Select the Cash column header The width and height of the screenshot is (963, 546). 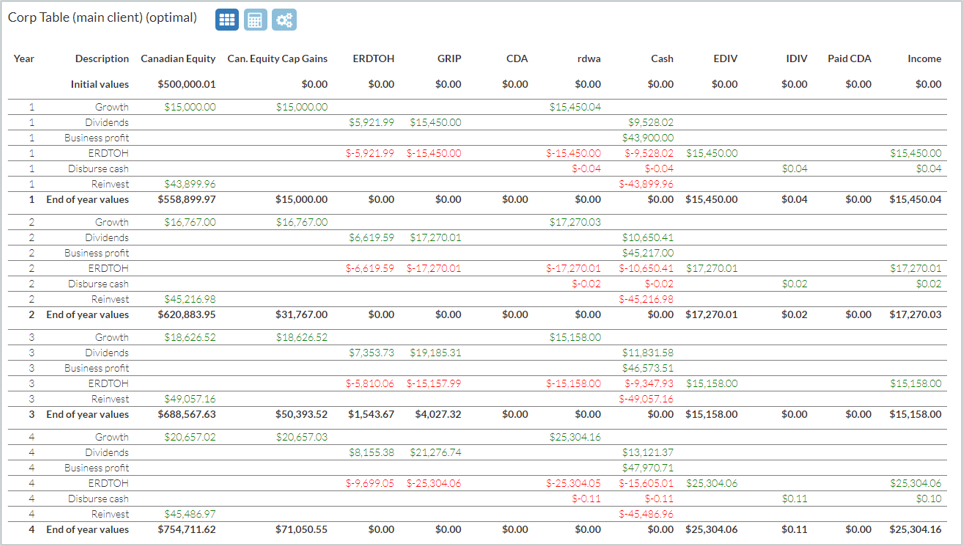[x=662, y=59]
